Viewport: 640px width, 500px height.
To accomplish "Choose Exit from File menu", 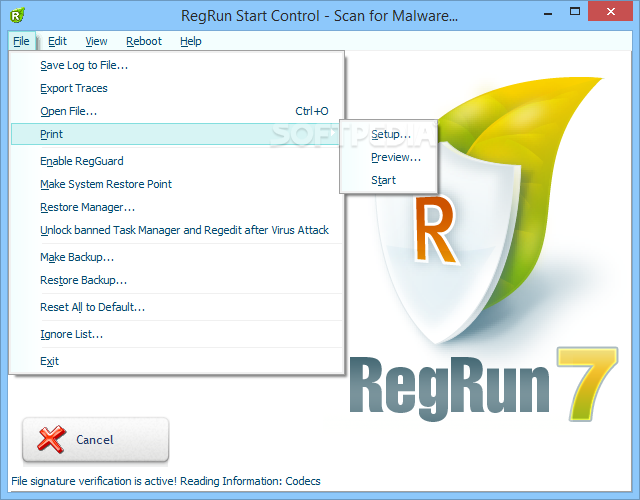I will click(x=176, y=361).
